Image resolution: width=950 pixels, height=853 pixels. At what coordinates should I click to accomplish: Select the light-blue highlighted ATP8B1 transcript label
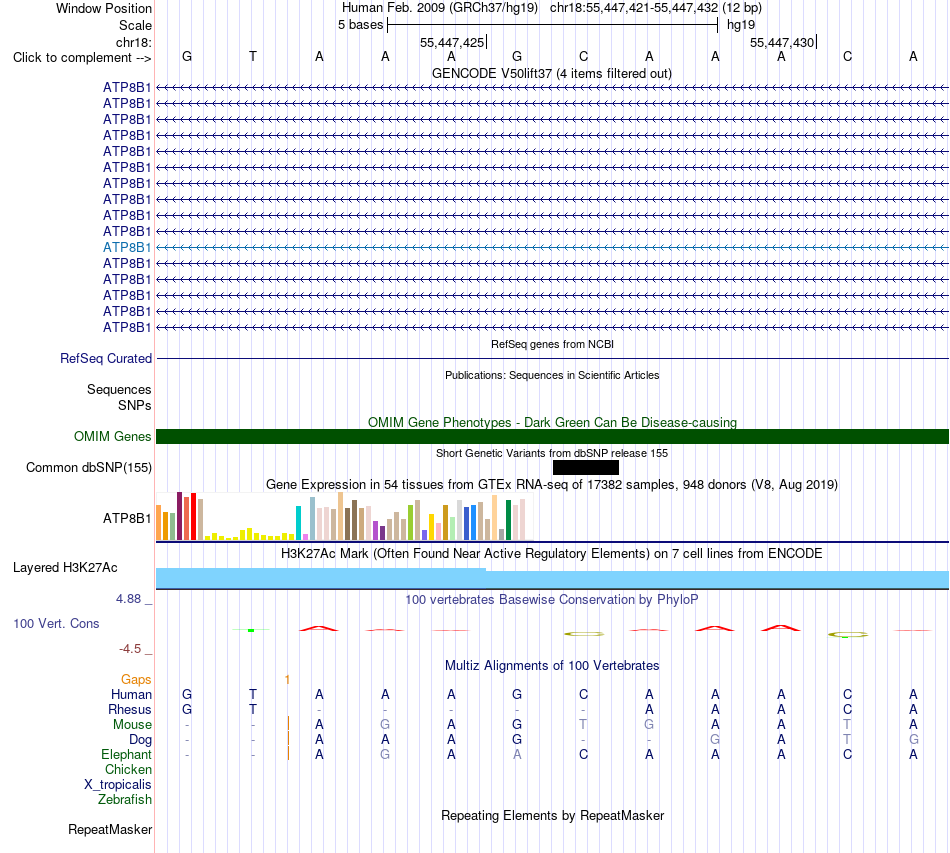(127, 247)
